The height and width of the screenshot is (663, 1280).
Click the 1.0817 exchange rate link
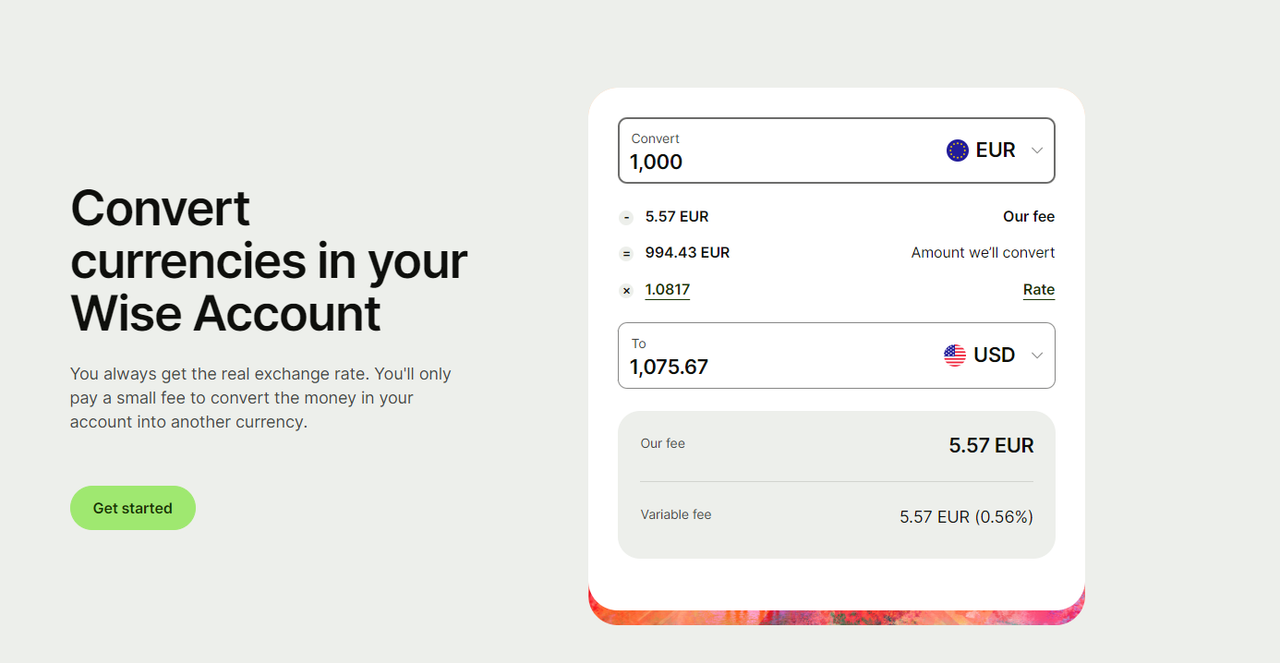[667, 290]
